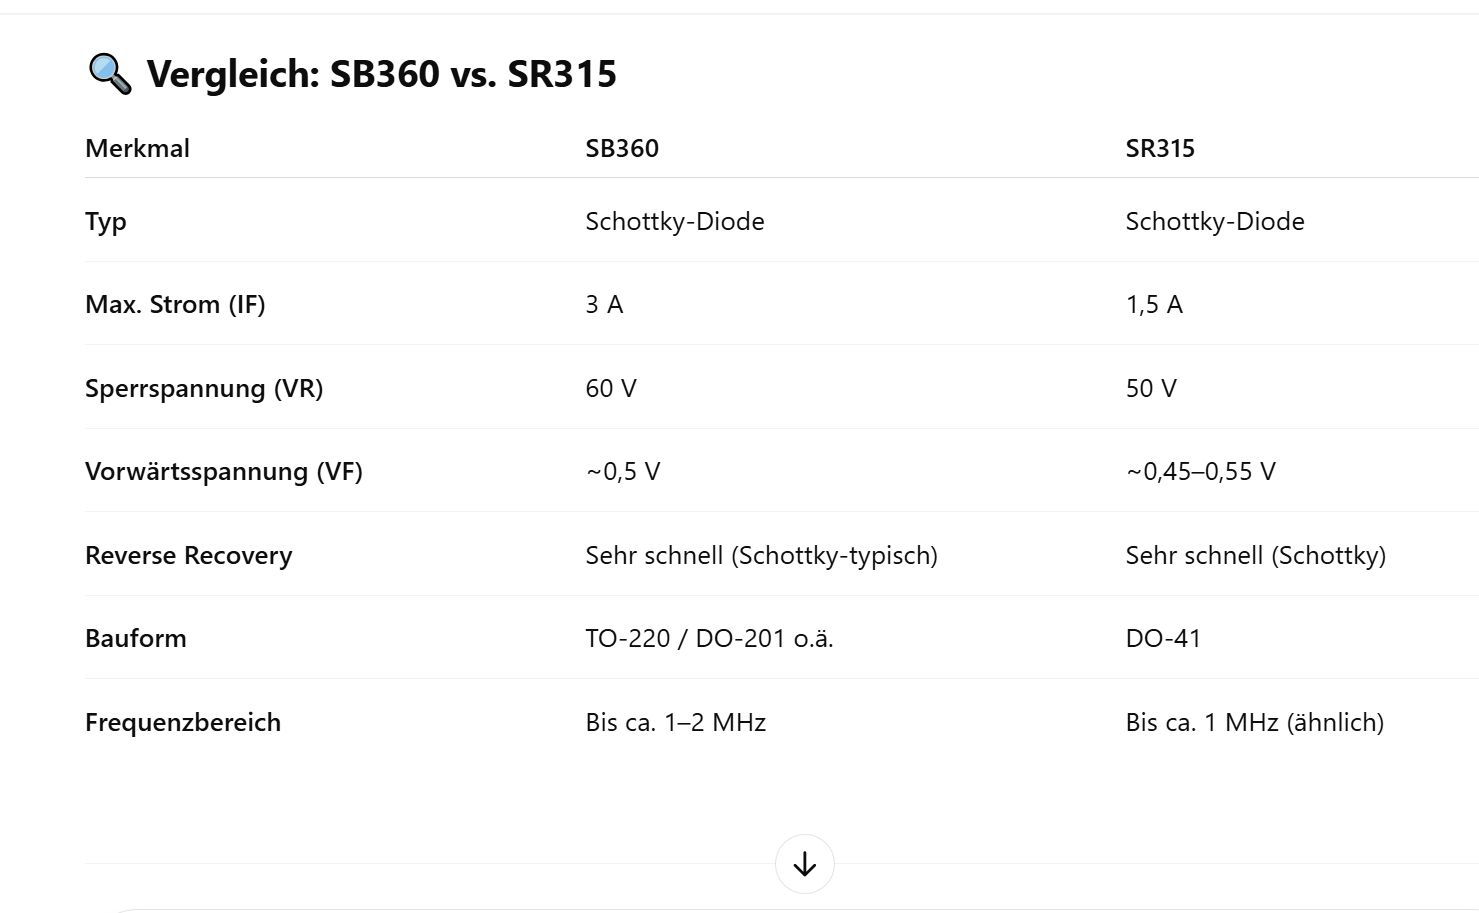Click the "Vorwärtsspannung (VF)" row label
Image resolution: width=1479 pixels, height=913 pixels.
tap(224, 472)
